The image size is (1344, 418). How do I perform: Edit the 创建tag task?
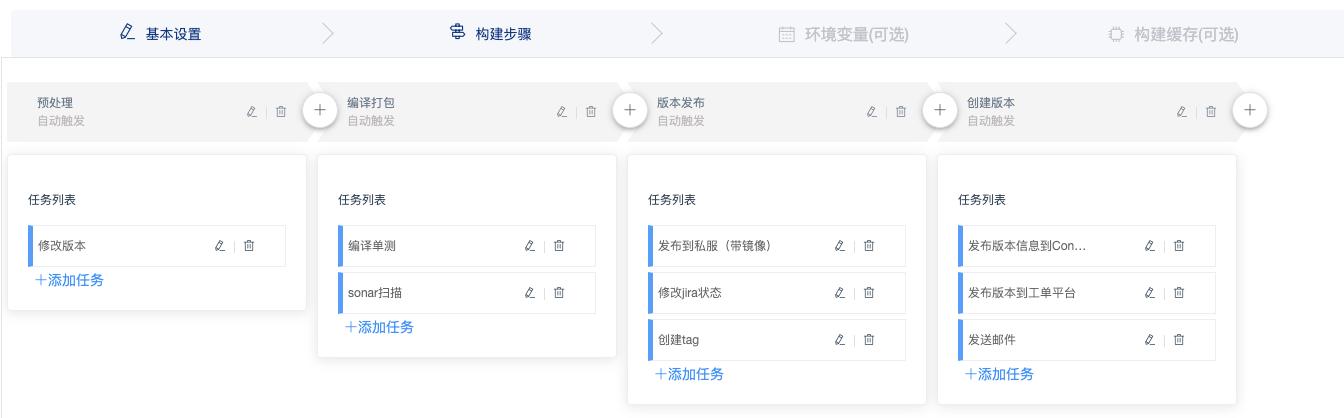[840, 340]
